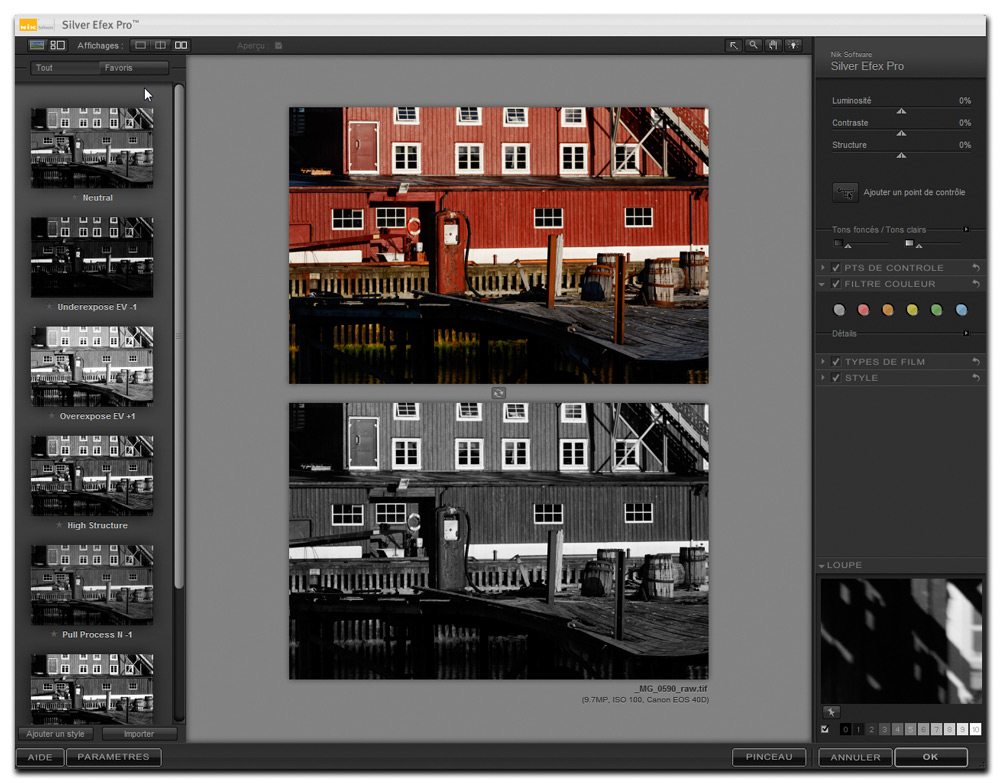Click Ajouter un style button
This screenshot has height=783, width=1000.
(55, 734)
